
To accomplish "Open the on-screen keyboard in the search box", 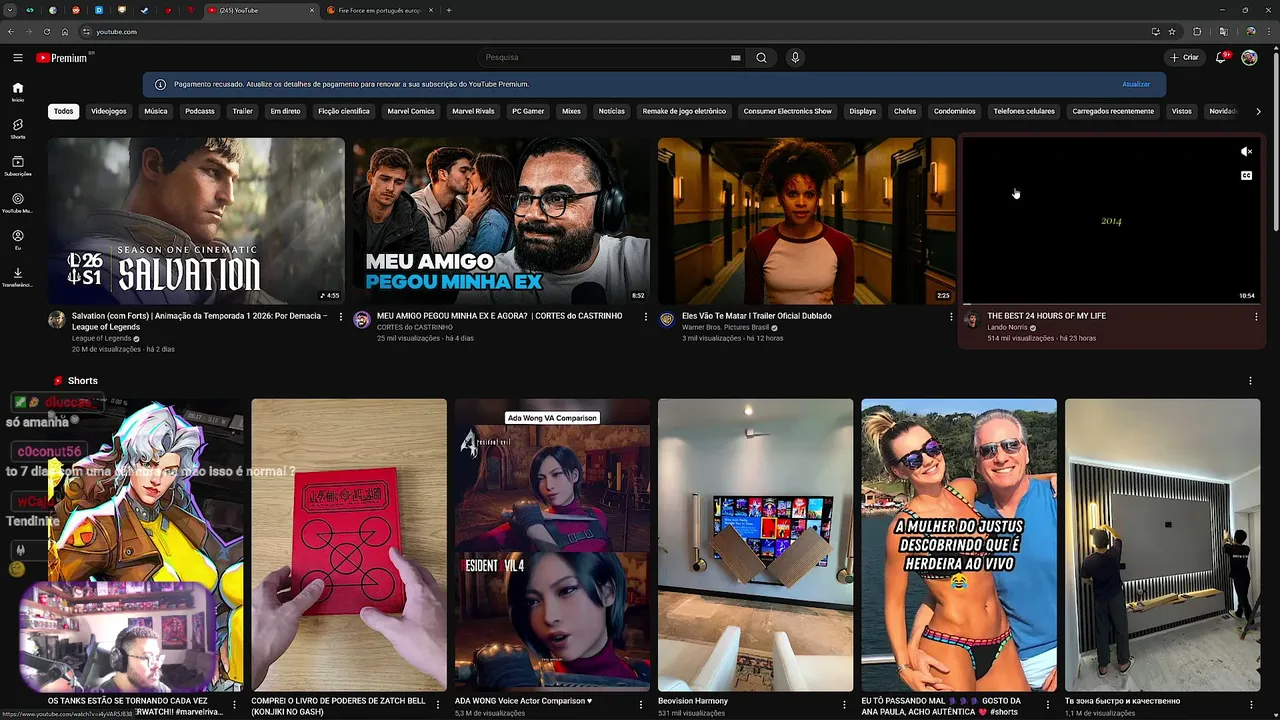I will pyautogui.click(x=736, y=58).
